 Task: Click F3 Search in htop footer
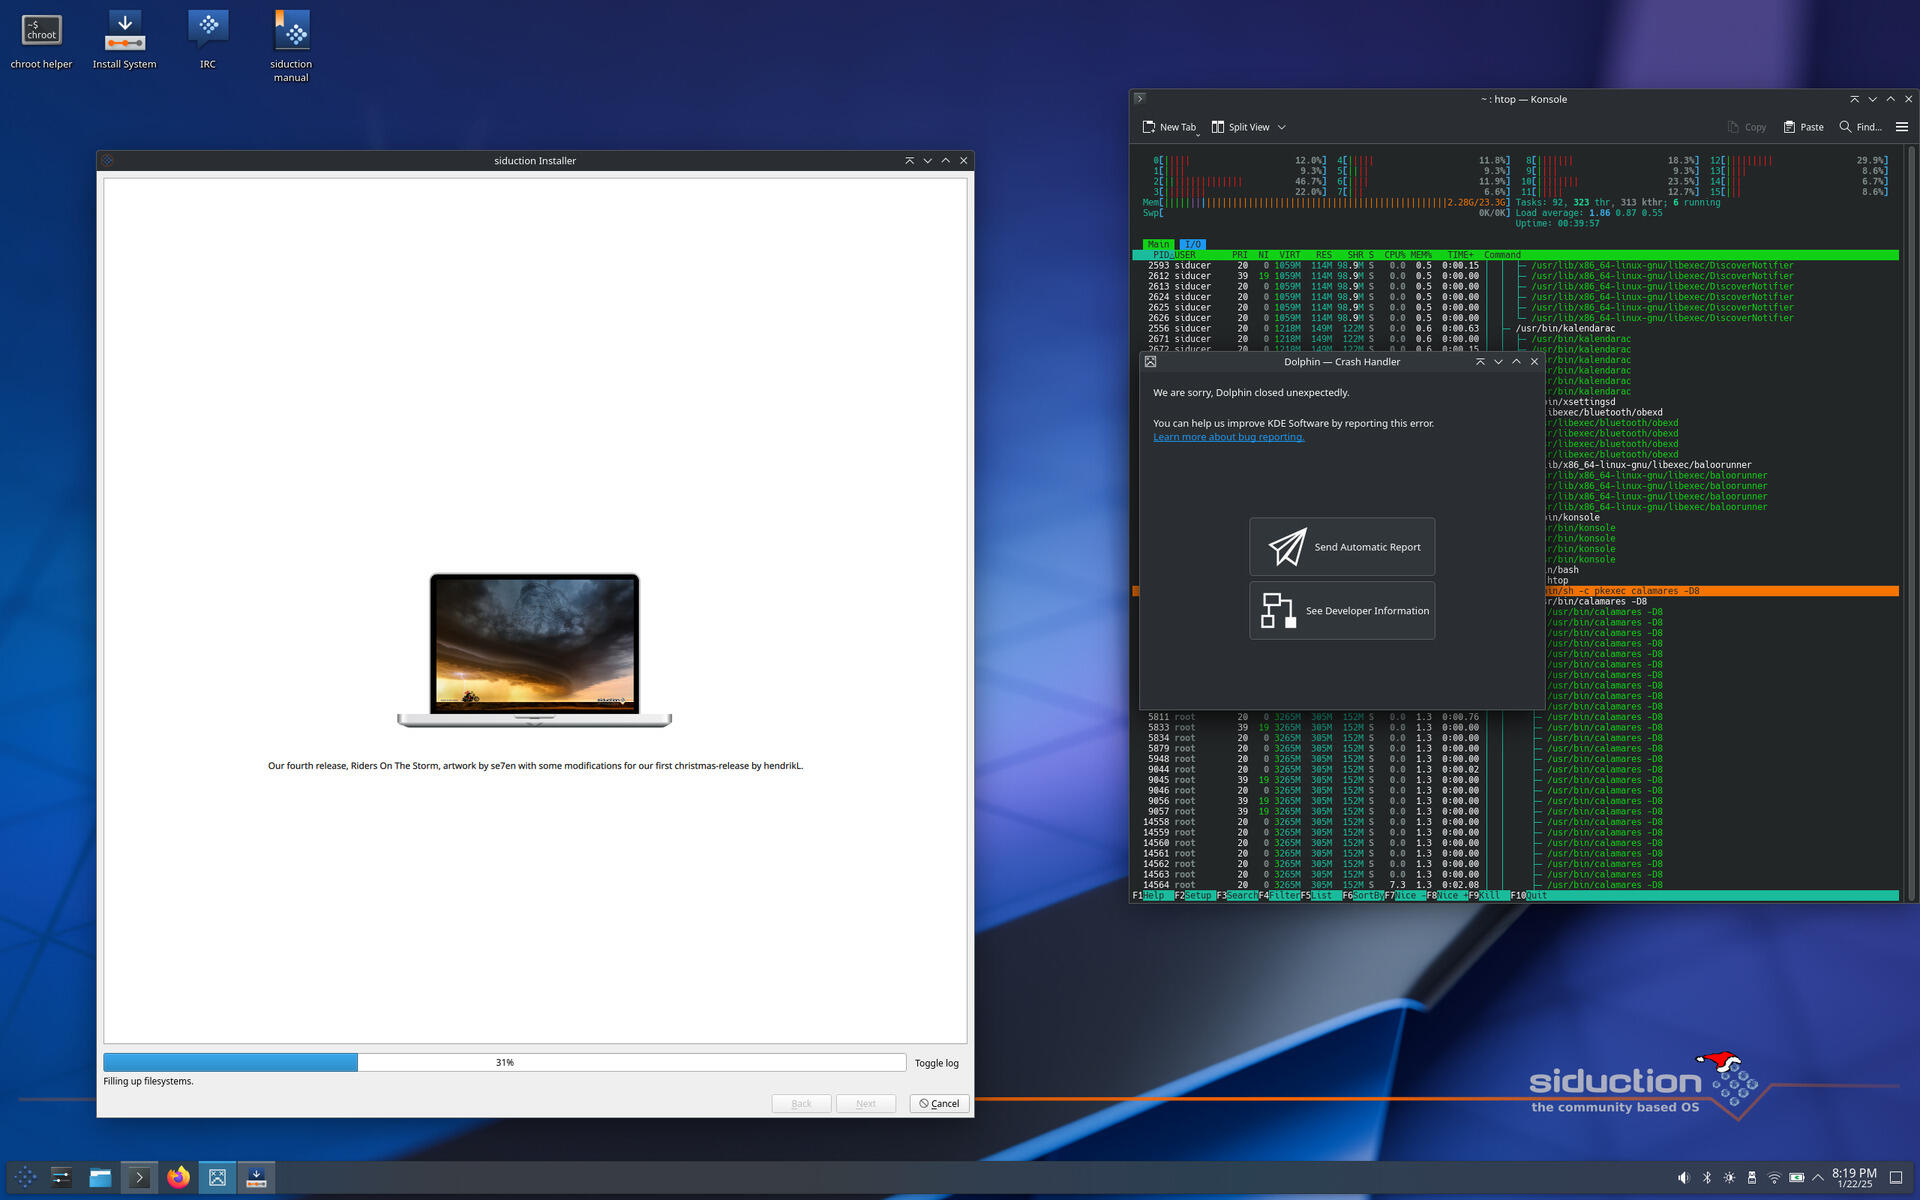(1237, 896)
